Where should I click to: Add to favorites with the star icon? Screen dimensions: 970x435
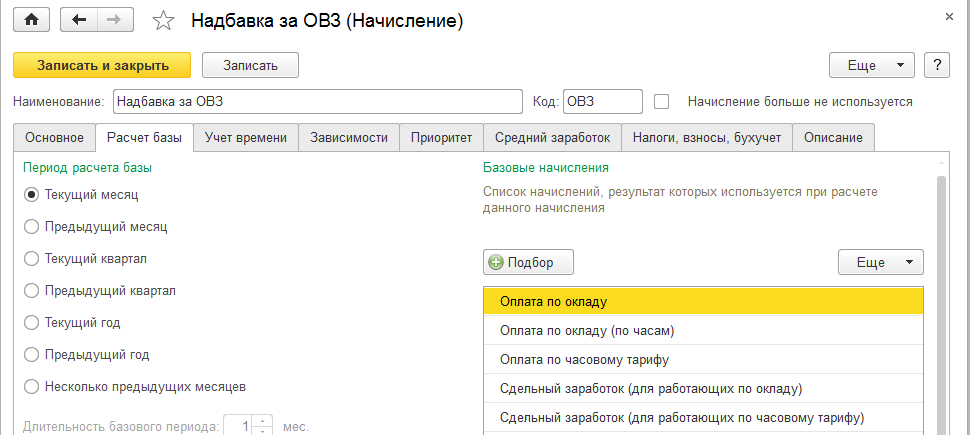point(163,21)
